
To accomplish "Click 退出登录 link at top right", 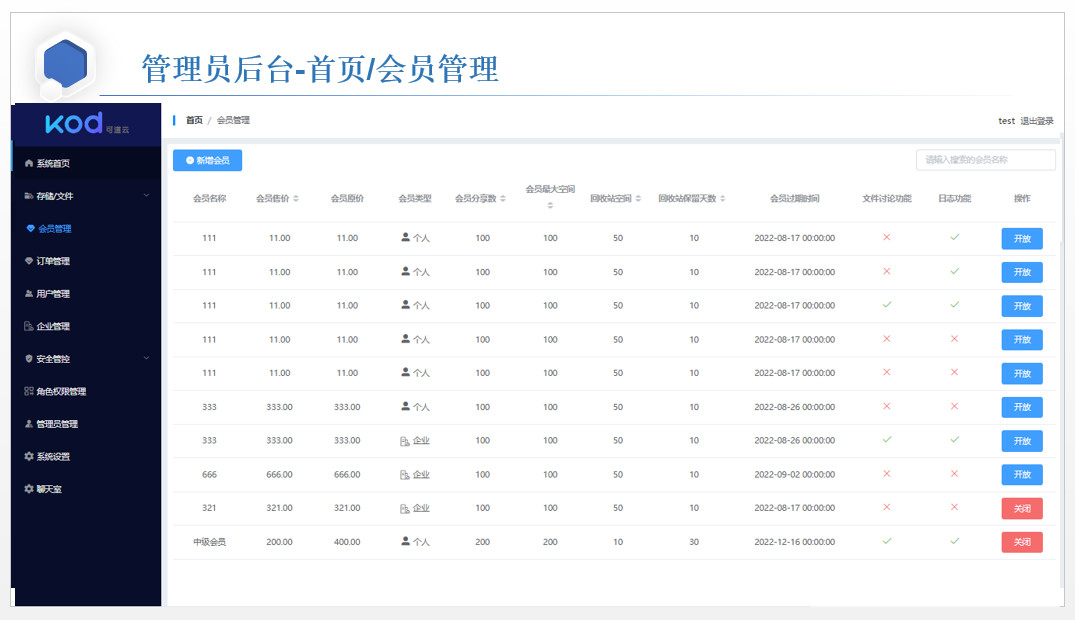I will [x=1037, y=121].
